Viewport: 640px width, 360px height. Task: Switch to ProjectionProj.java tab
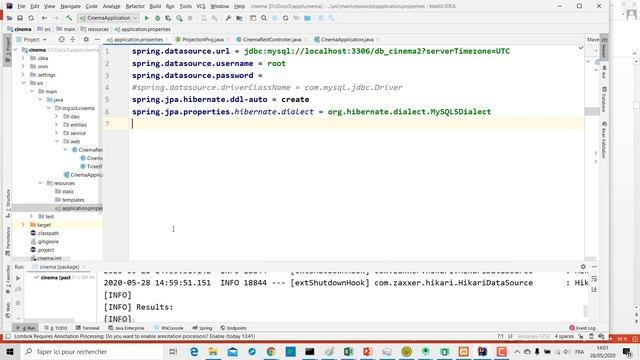(202, 40)
